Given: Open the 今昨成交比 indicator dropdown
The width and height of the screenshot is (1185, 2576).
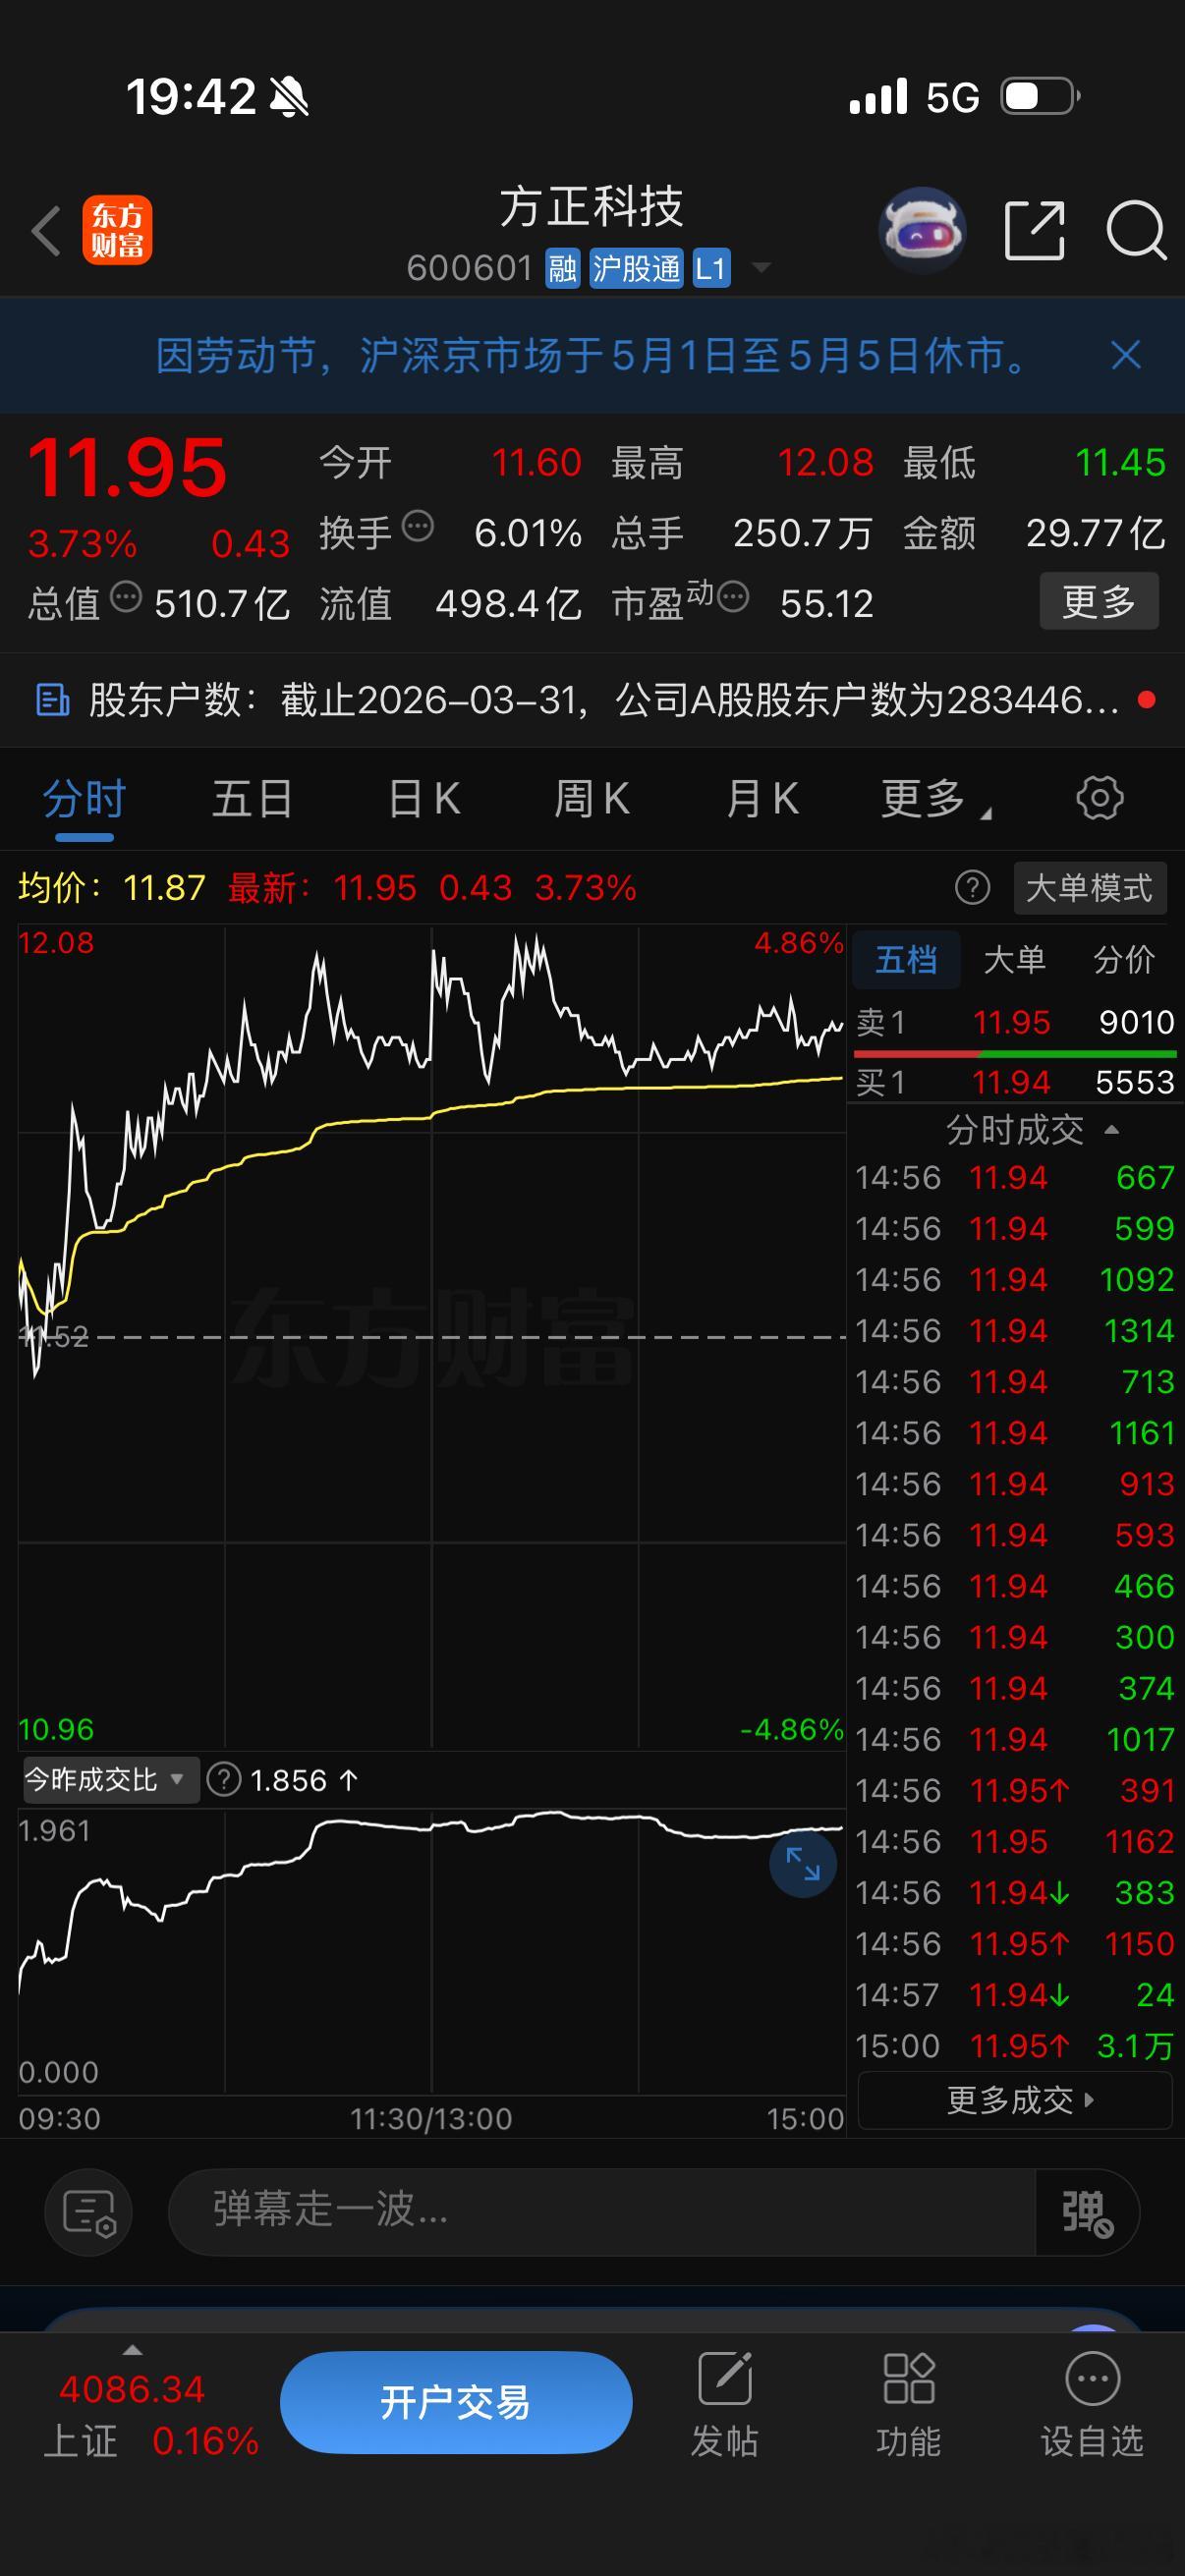Looking at the screenshot, I should coord(110,1780).
